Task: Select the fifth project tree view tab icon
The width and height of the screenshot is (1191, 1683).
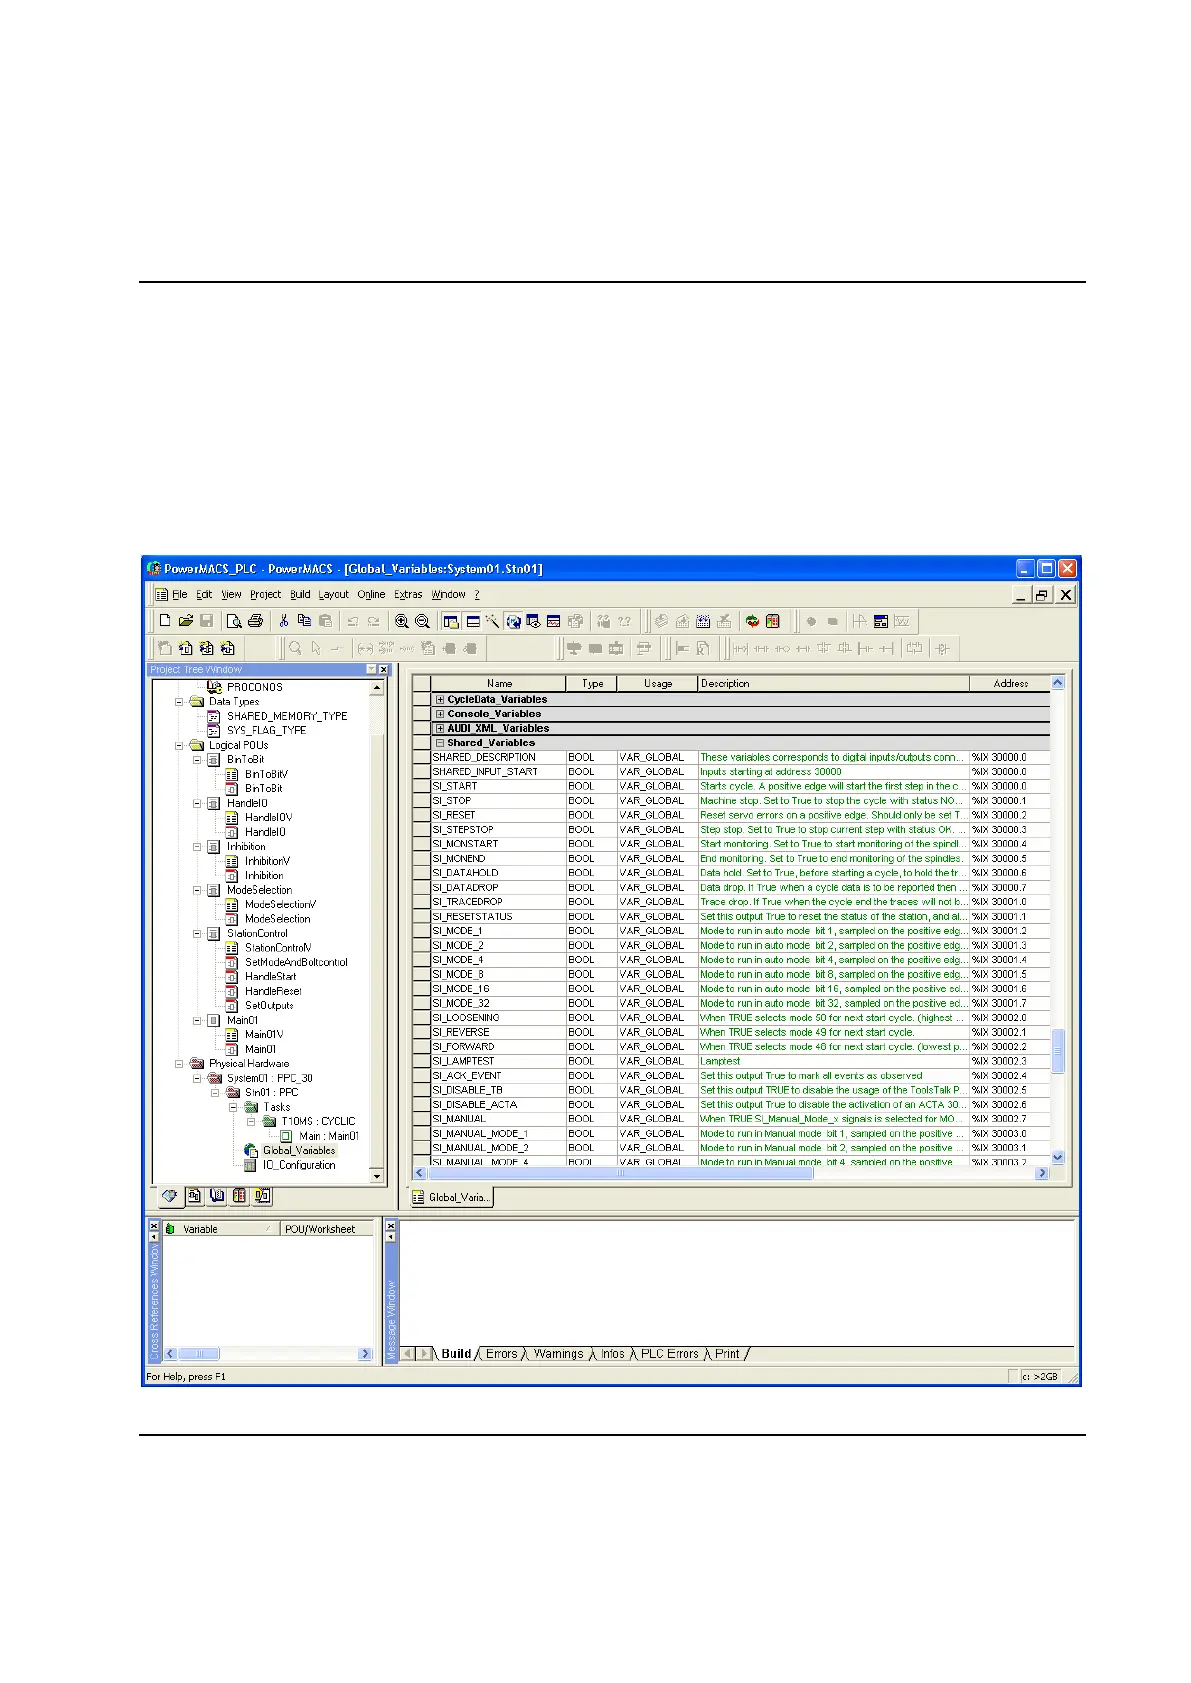Action: pyautogui.click(x=263, y=1196)
